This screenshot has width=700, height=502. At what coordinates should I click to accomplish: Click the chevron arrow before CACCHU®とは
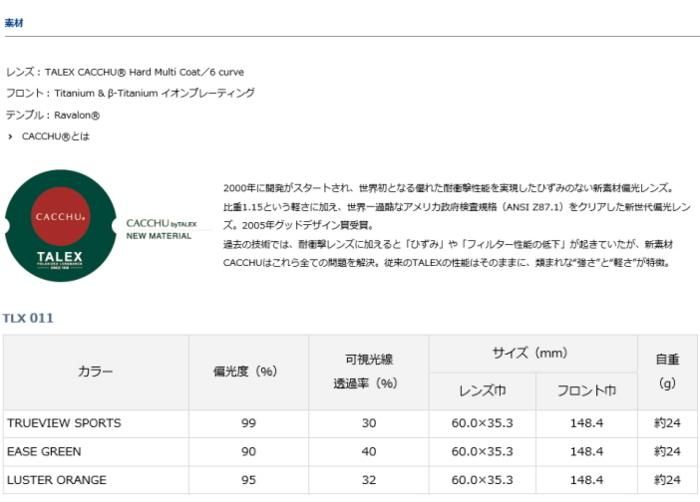point(11,136)
